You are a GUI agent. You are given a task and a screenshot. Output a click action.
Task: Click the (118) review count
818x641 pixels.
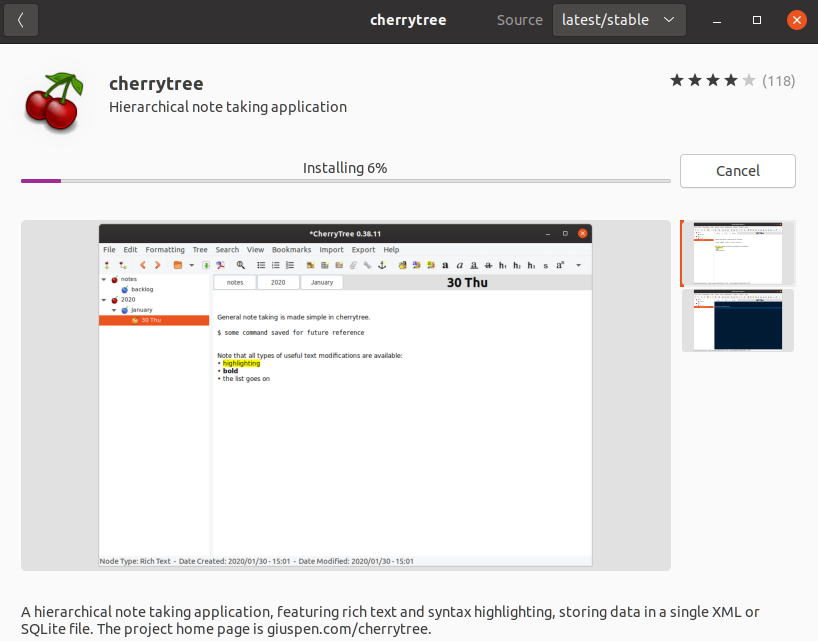[778, 81]
